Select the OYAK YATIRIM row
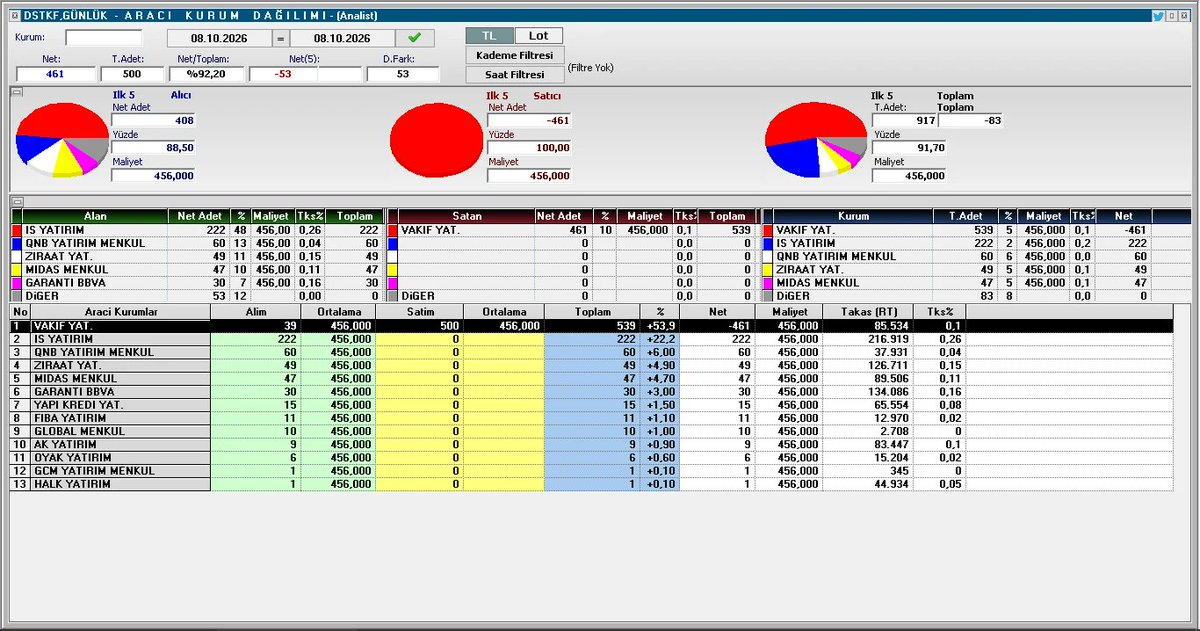This screenshot has width=1200, height=631. click(591, 458)
